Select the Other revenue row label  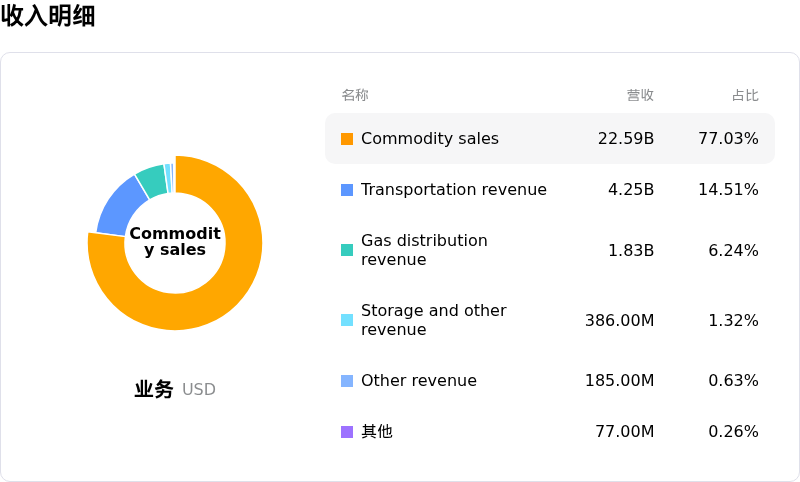419,380
